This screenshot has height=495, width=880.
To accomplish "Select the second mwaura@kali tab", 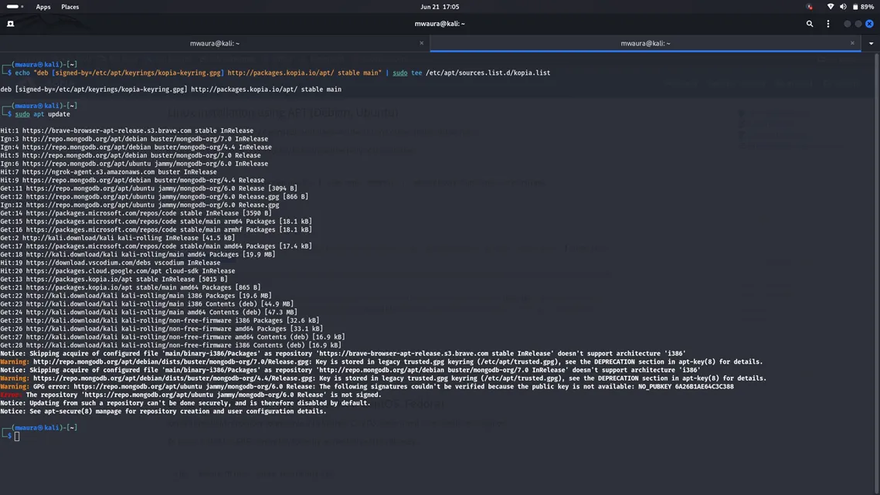I will (645, 43).
